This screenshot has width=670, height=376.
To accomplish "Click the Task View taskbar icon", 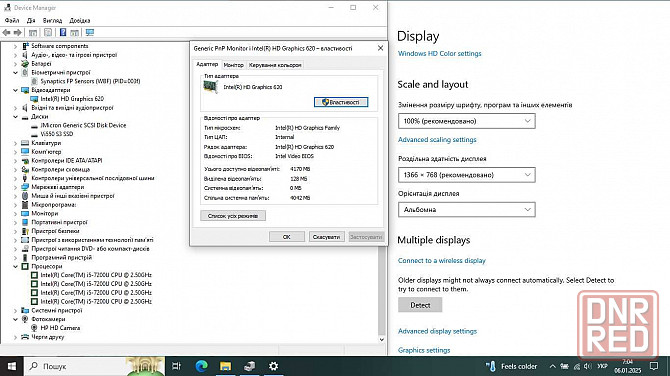I will [176, 366].
